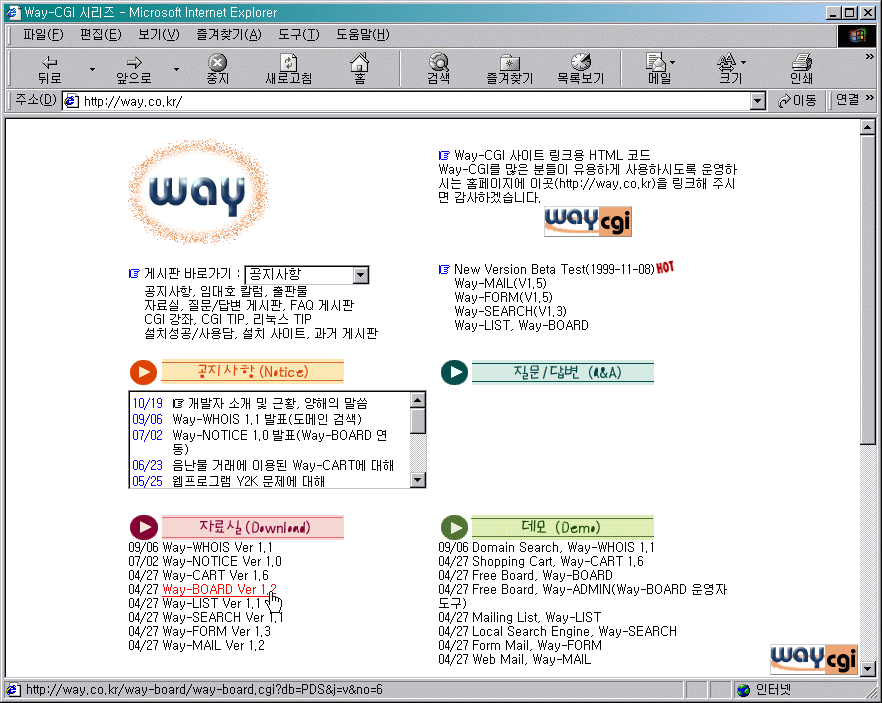Open the 10/19 notice entry link
The width and height of the screenshot is (882, 703).
pyautogui.click(x=271, y=403)
